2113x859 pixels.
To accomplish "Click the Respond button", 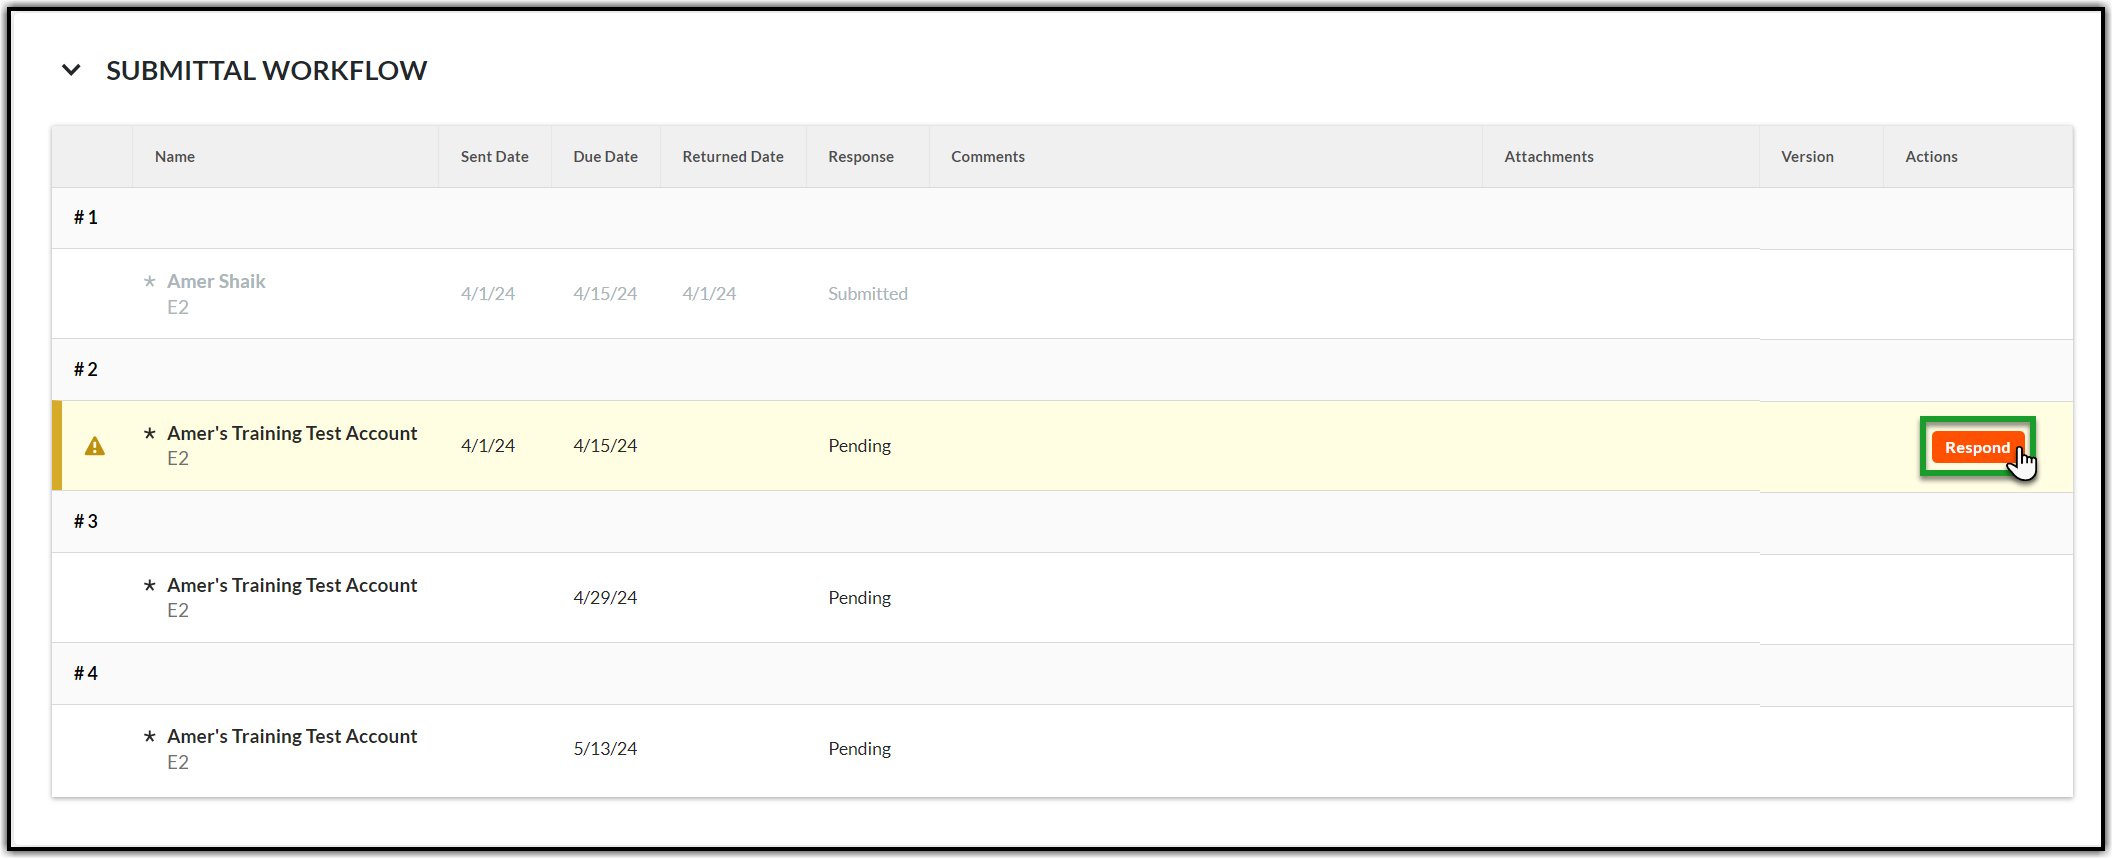I will click(x=1976, y=447).
